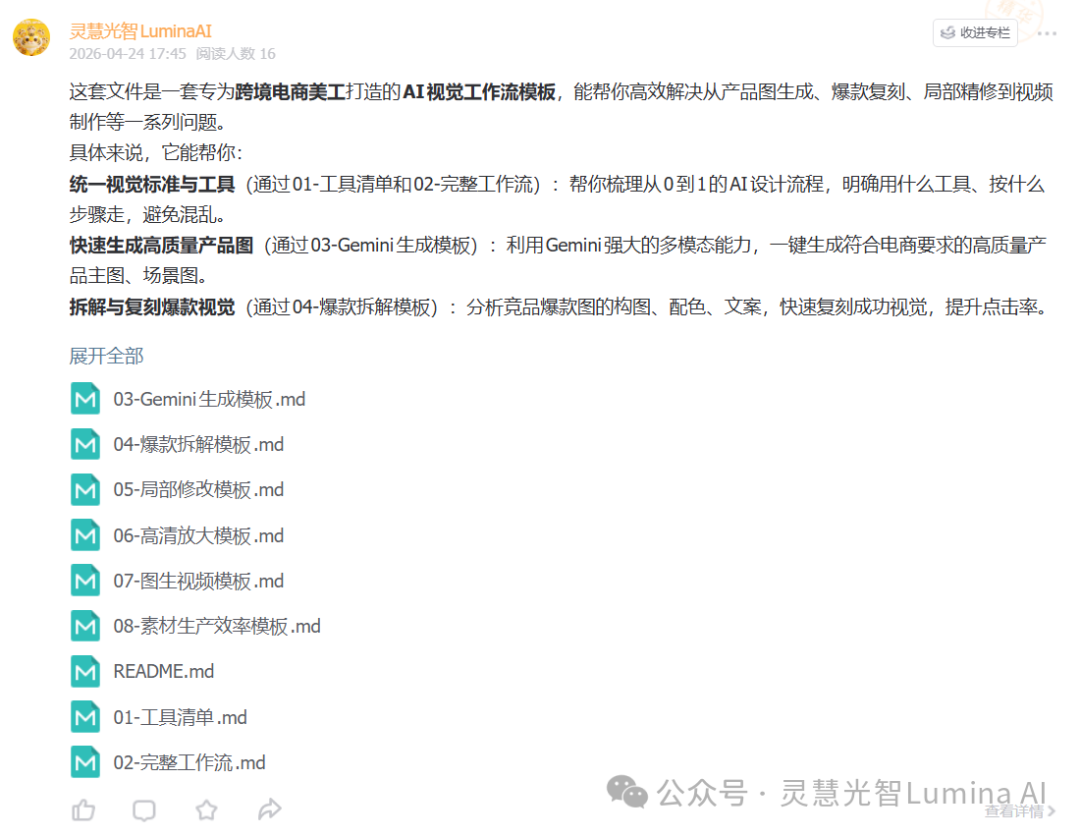Open author name 灵慧光智LuminaAI
1080x836 pixels.
[141, 31]
